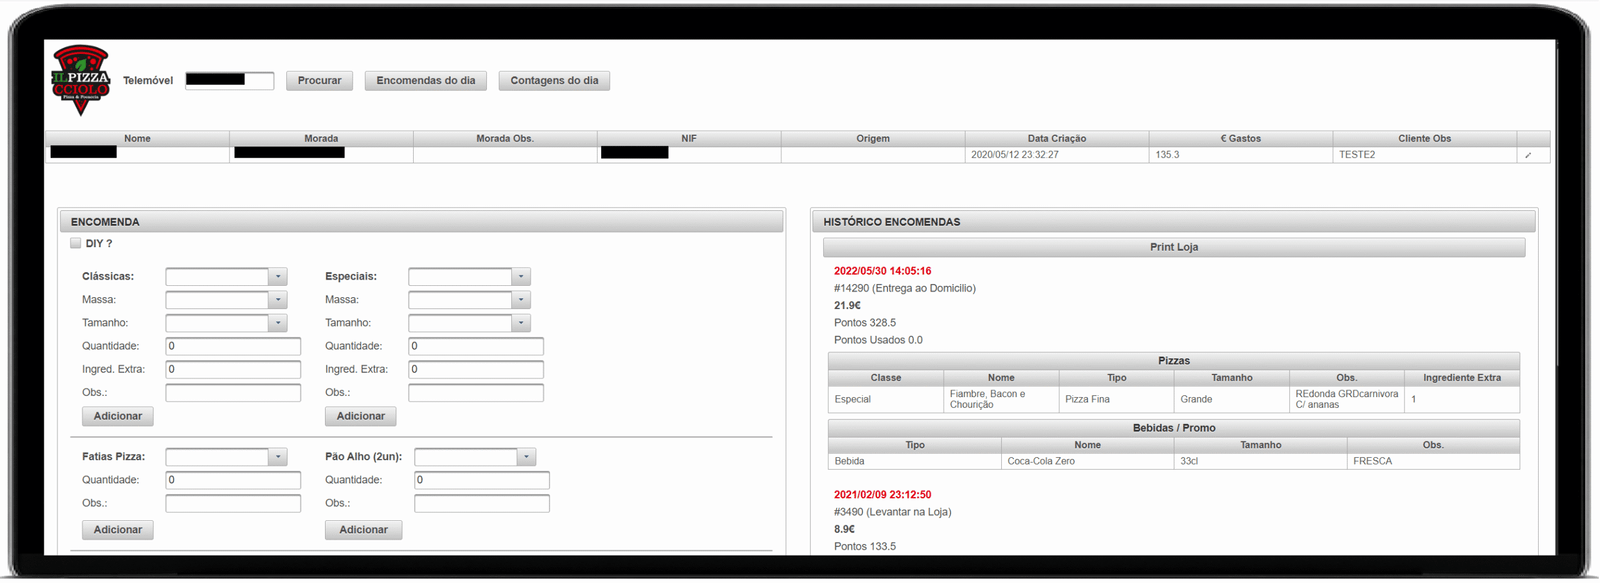Screen dimensions: 1600x583
Task: Open the Clássicas pizza dropdown
Action: (x=226, y=277)
